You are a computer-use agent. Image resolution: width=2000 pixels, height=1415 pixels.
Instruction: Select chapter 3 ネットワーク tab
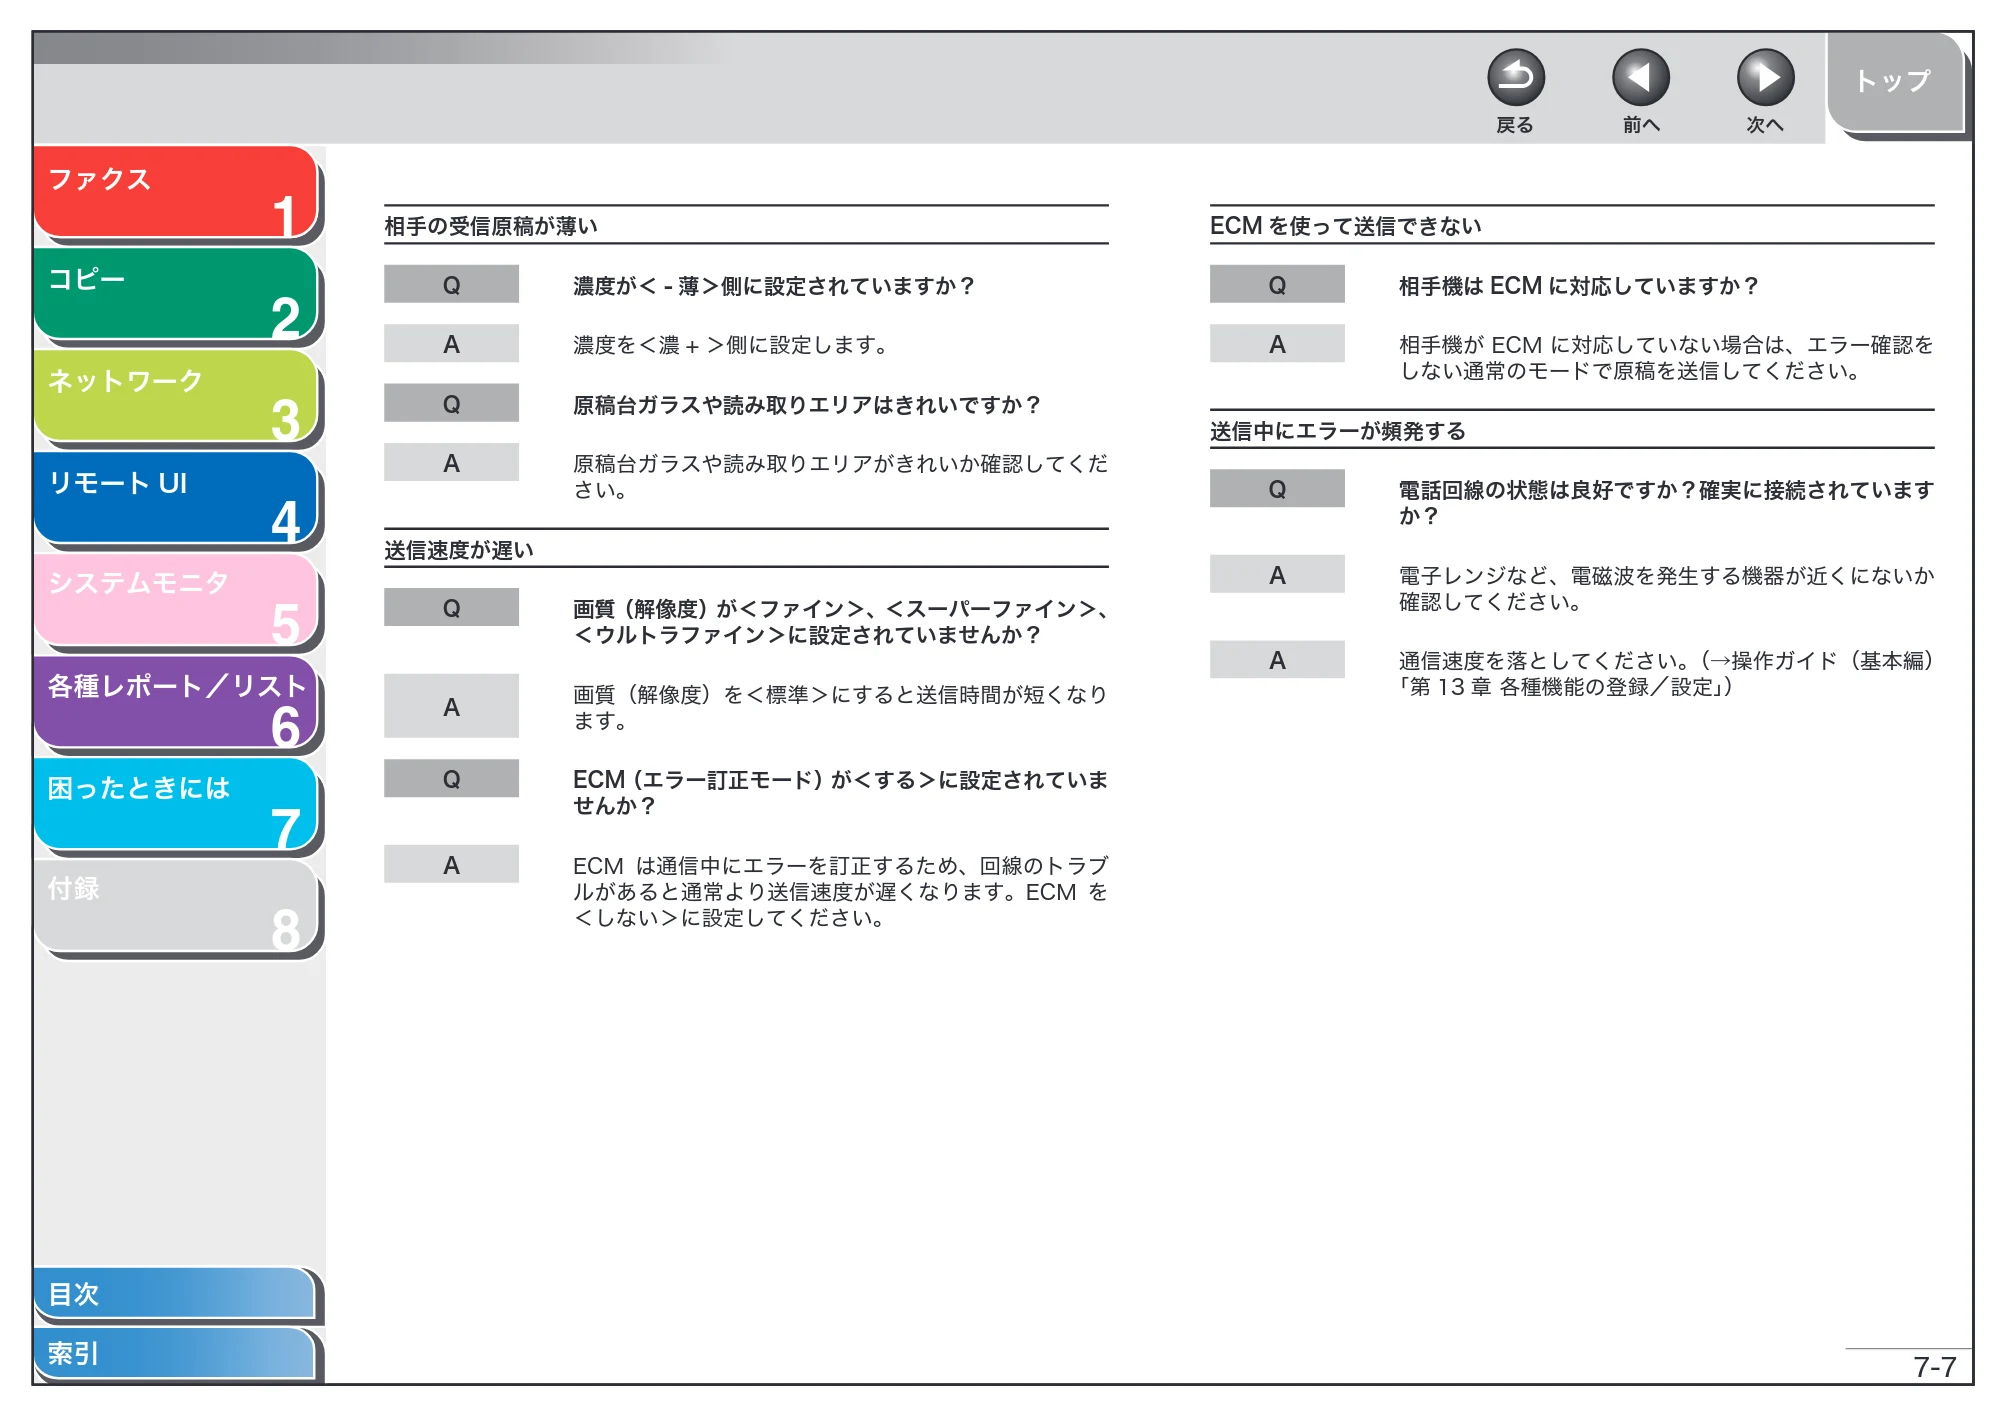click(175, 396)
